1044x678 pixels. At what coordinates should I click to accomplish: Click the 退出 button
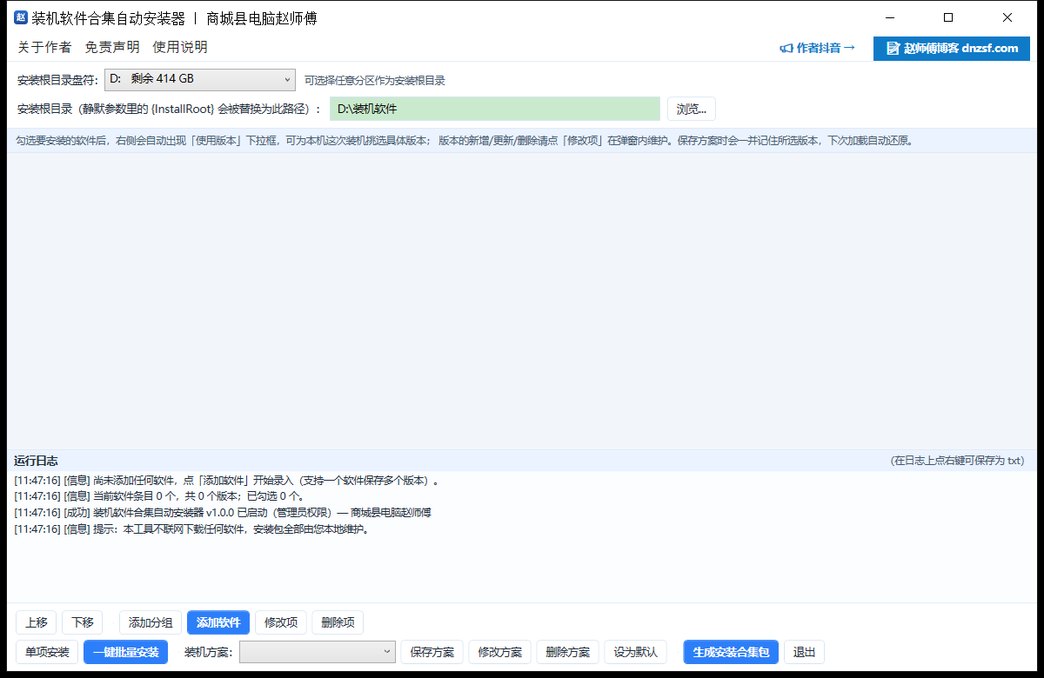pos(804,652)
